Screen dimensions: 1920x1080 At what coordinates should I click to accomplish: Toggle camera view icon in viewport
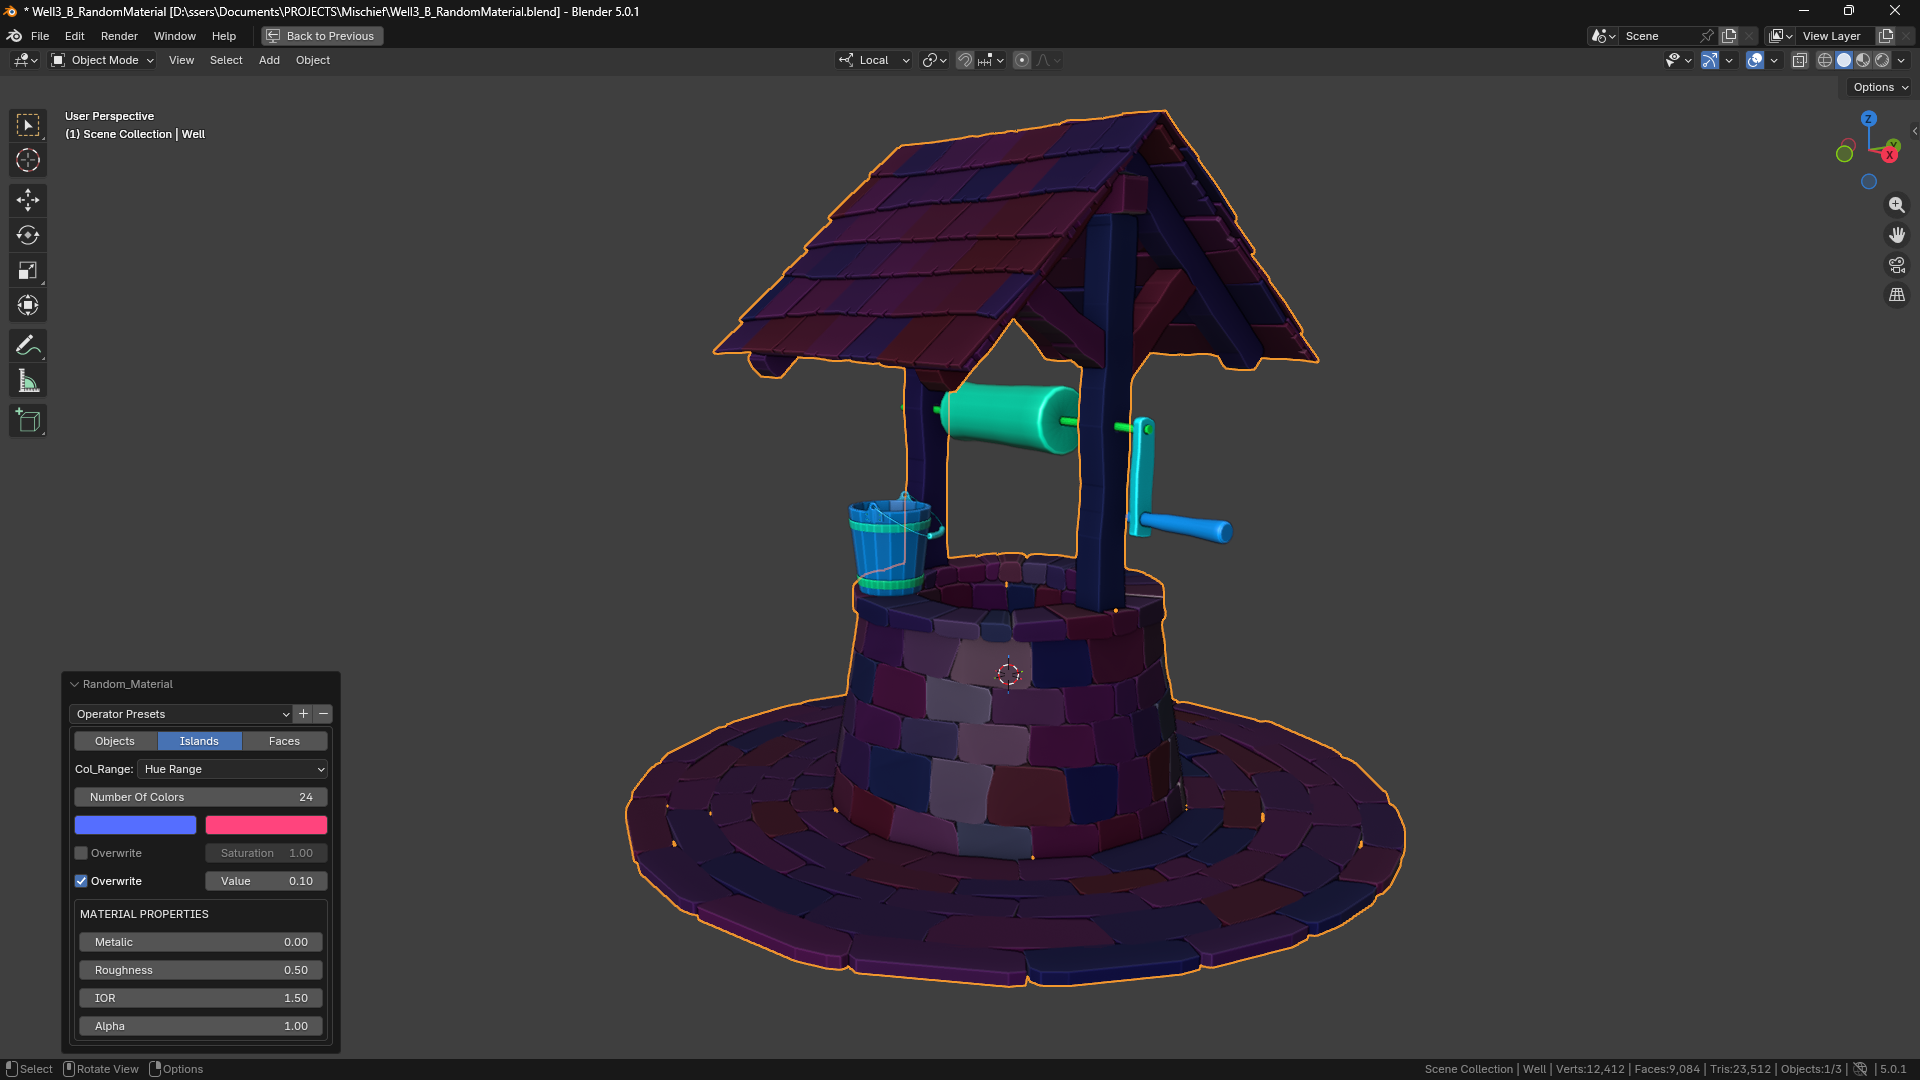point(1896,265)
